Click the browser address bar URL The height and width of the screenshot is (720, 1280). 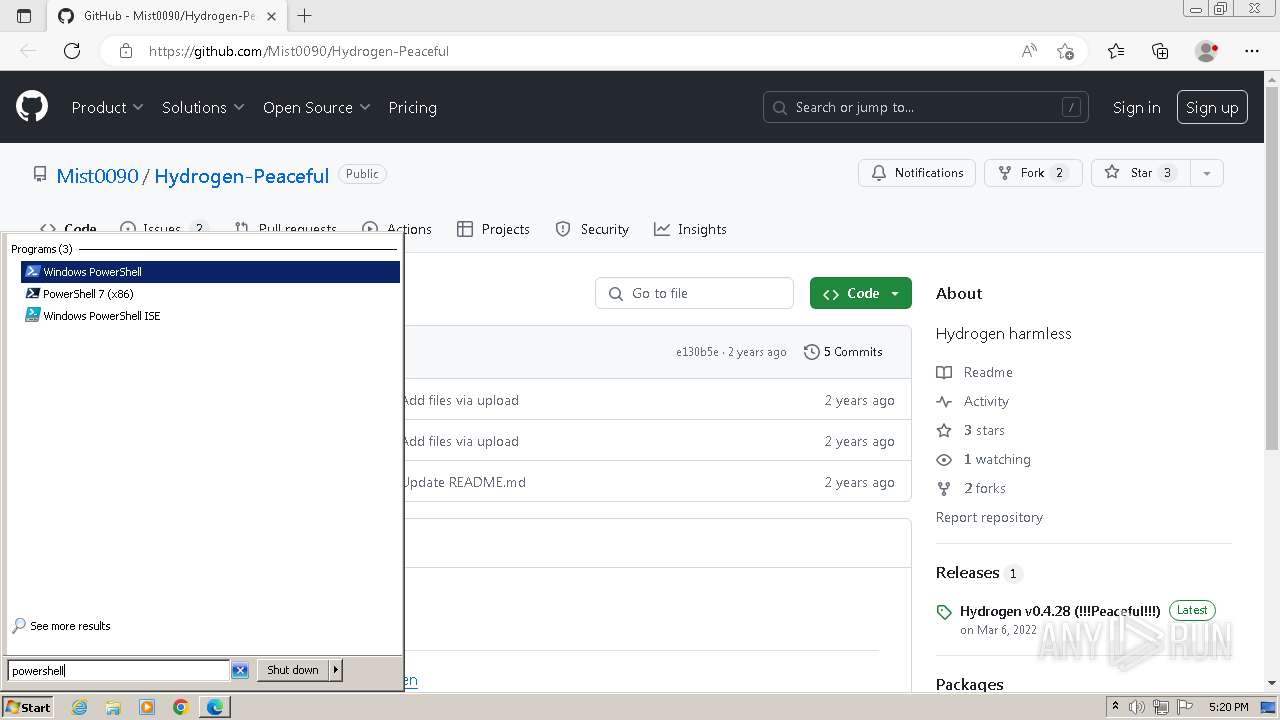299,51
